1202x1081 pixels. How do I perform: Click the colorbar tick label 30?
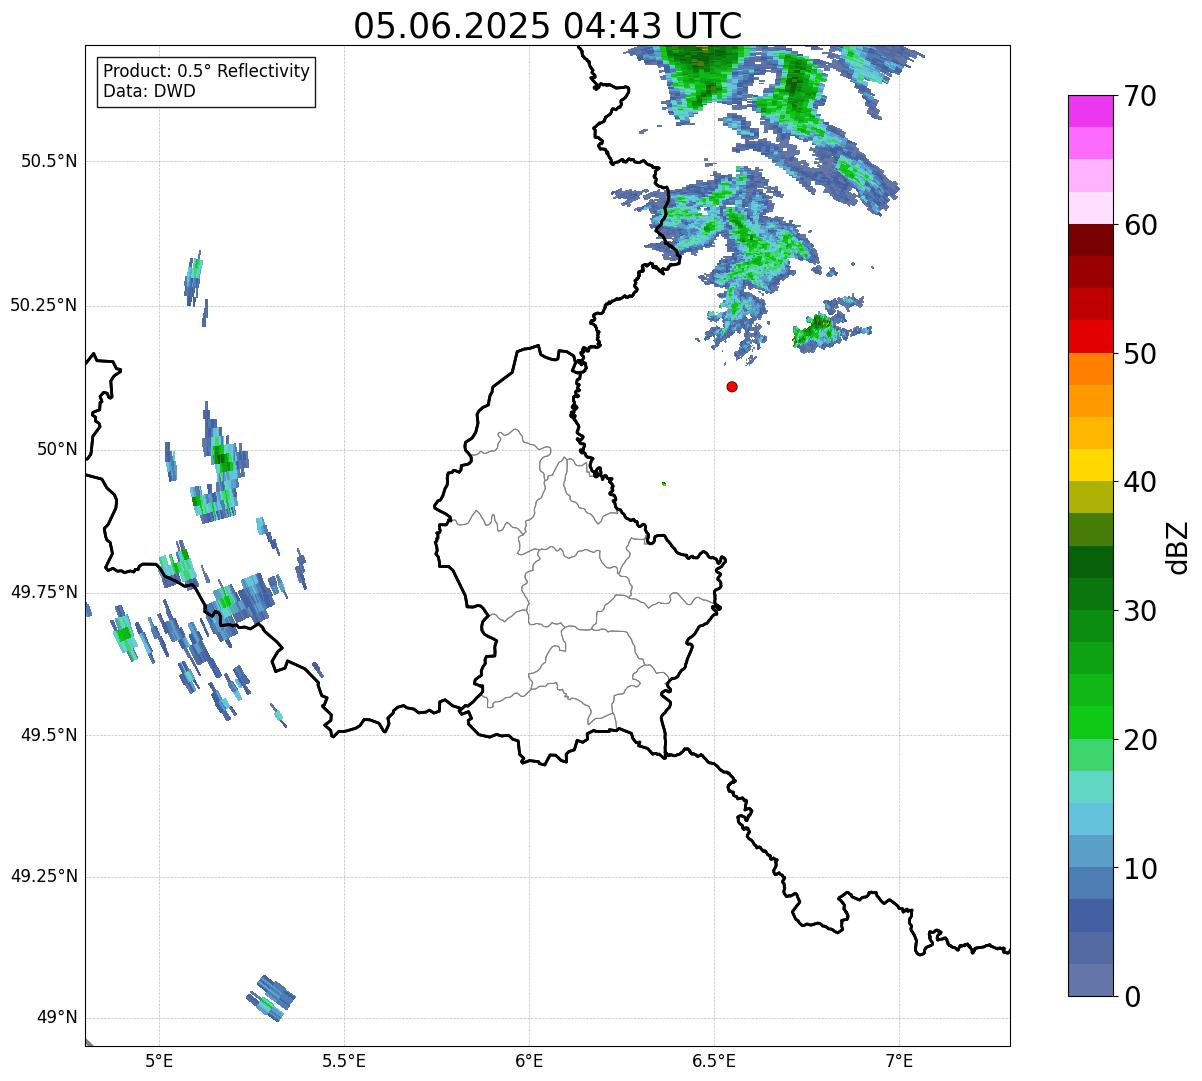click(1140, 611)
